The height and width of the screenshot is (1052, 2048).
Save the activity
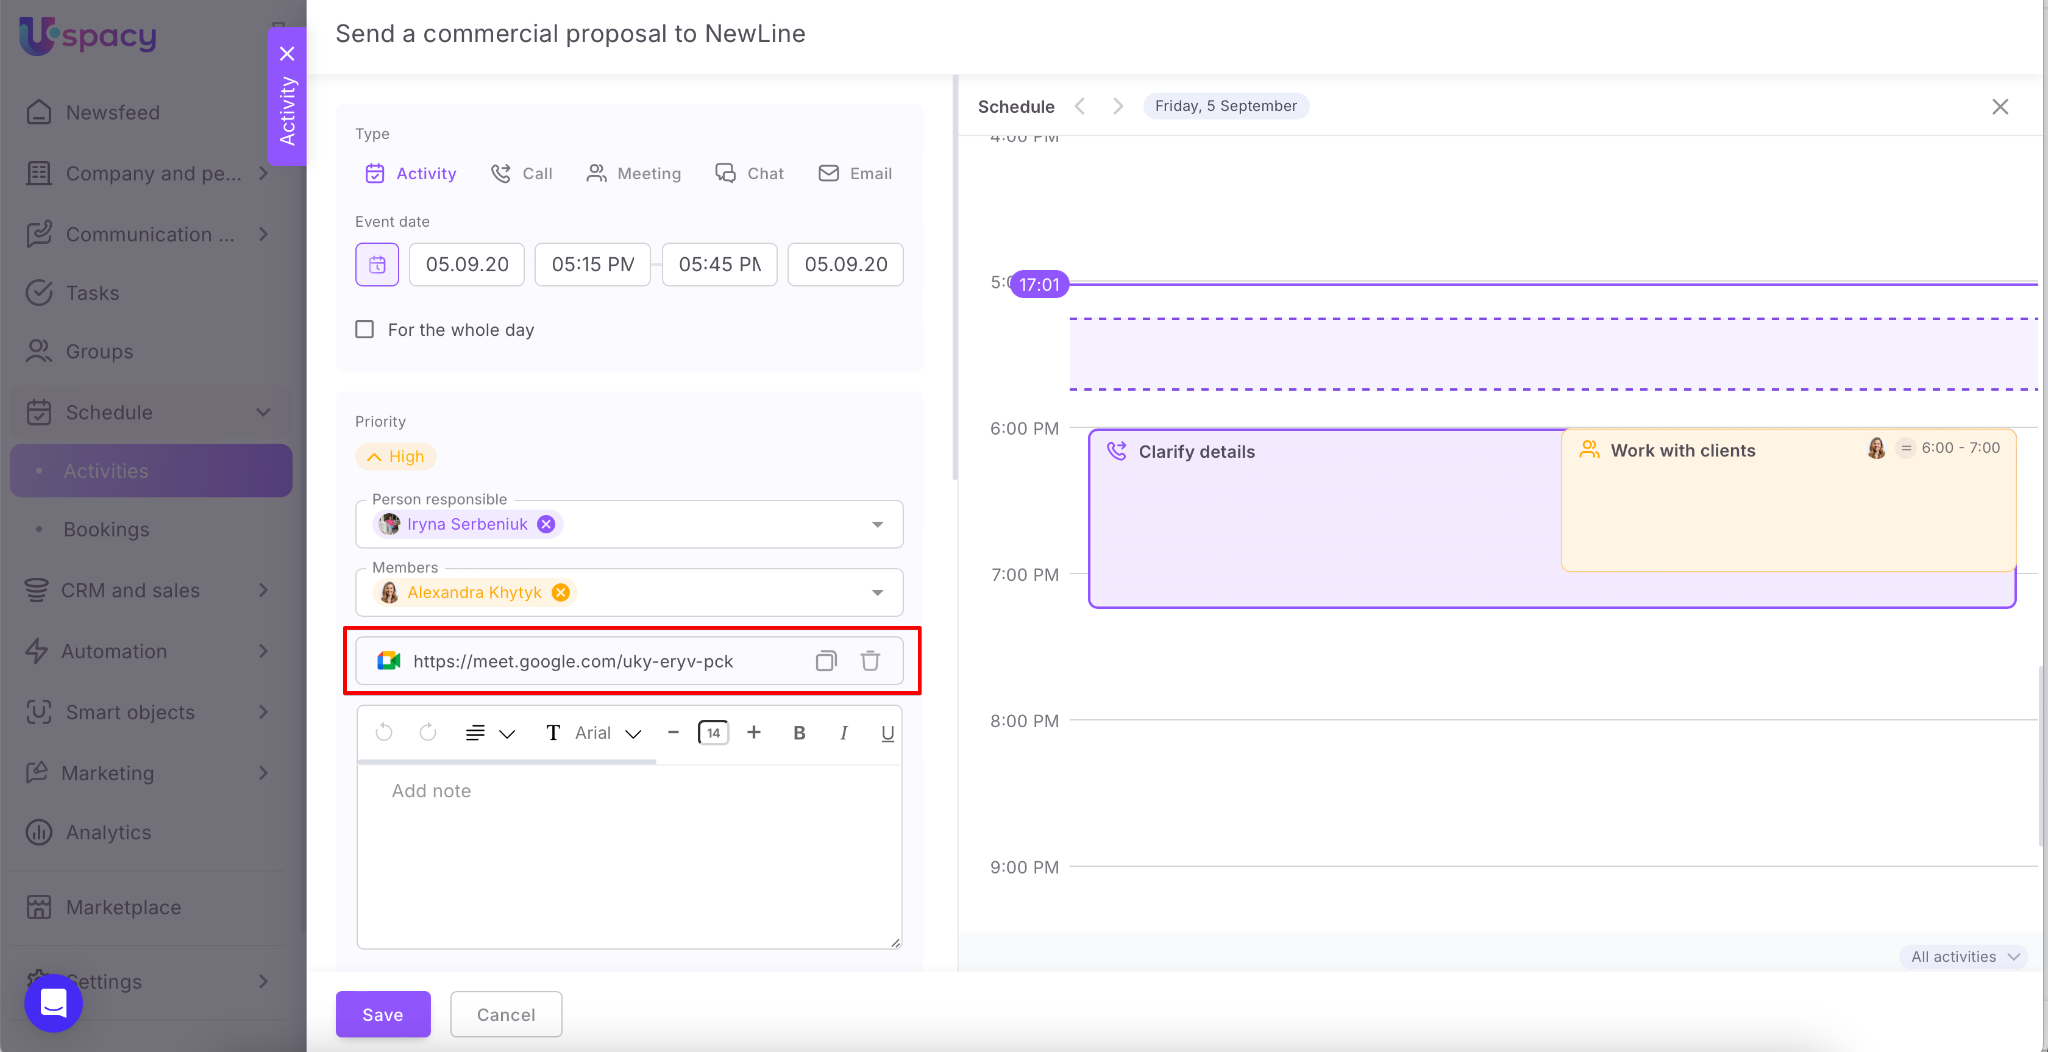tap(383, 1014)
